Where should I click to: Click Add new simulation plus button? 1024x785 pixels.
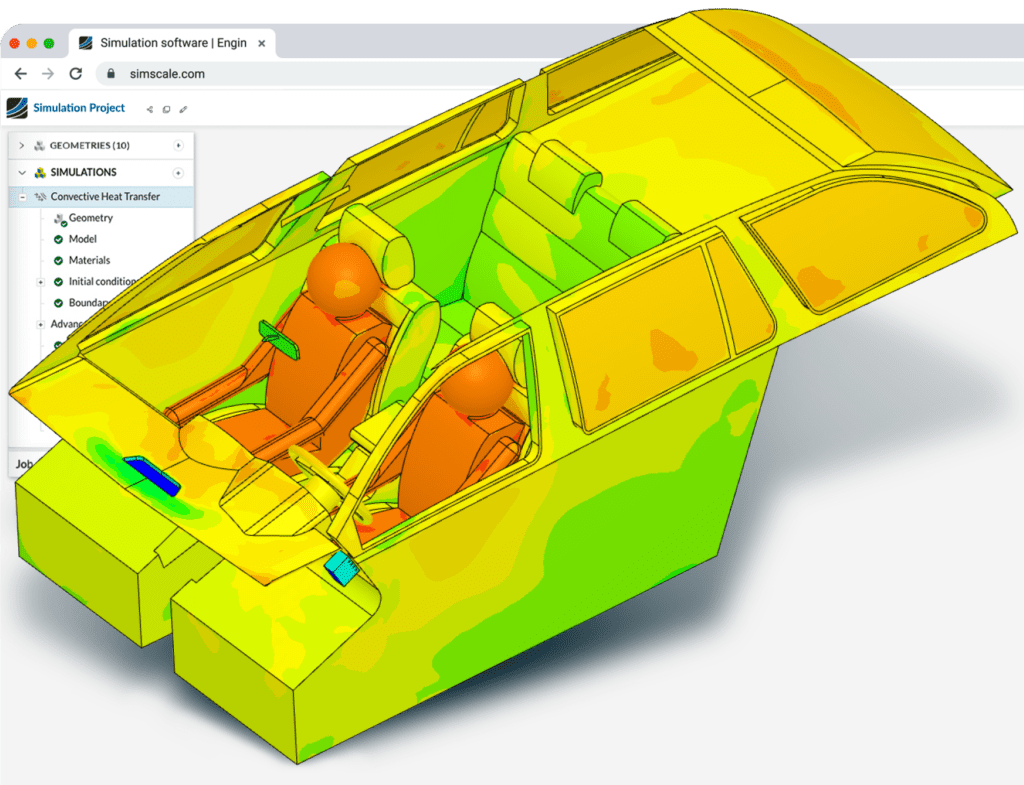point(178,171)
